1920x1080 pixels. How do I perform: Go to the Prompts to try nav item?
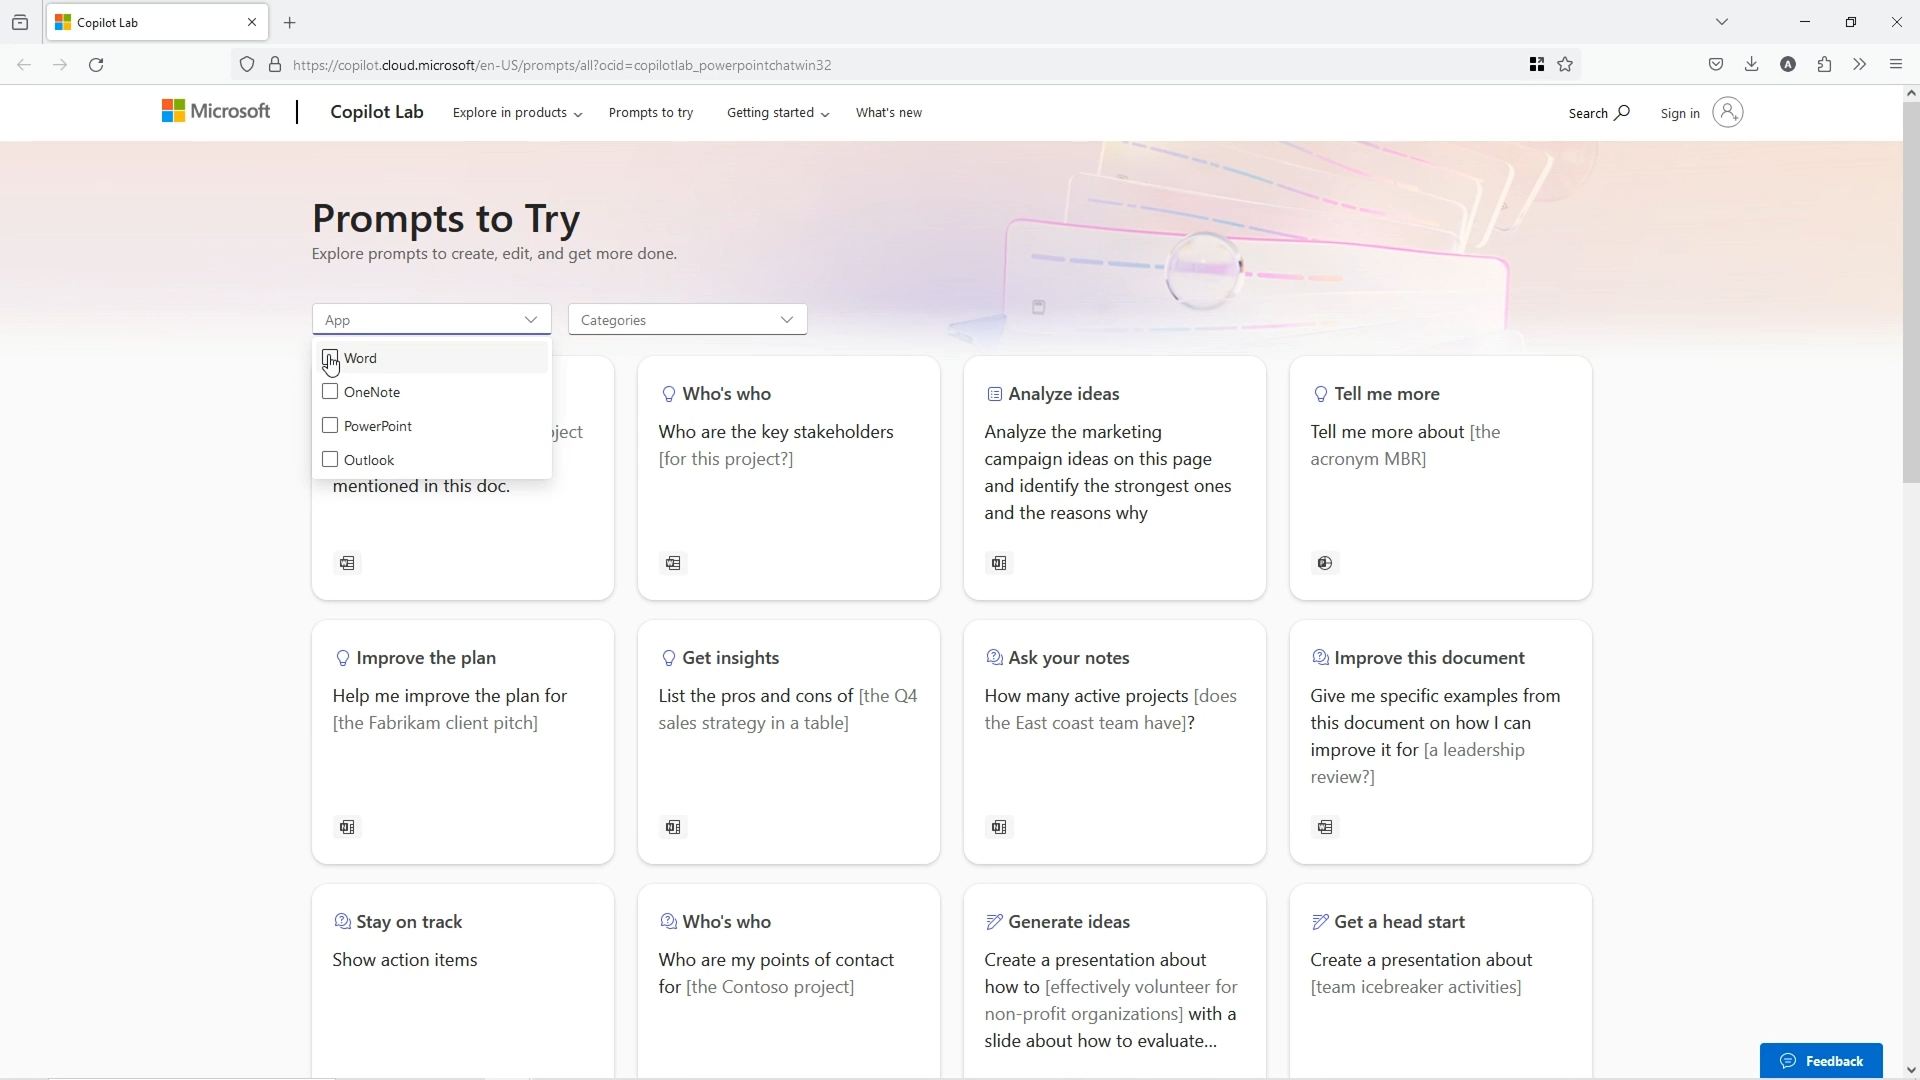tap(651, 113)
